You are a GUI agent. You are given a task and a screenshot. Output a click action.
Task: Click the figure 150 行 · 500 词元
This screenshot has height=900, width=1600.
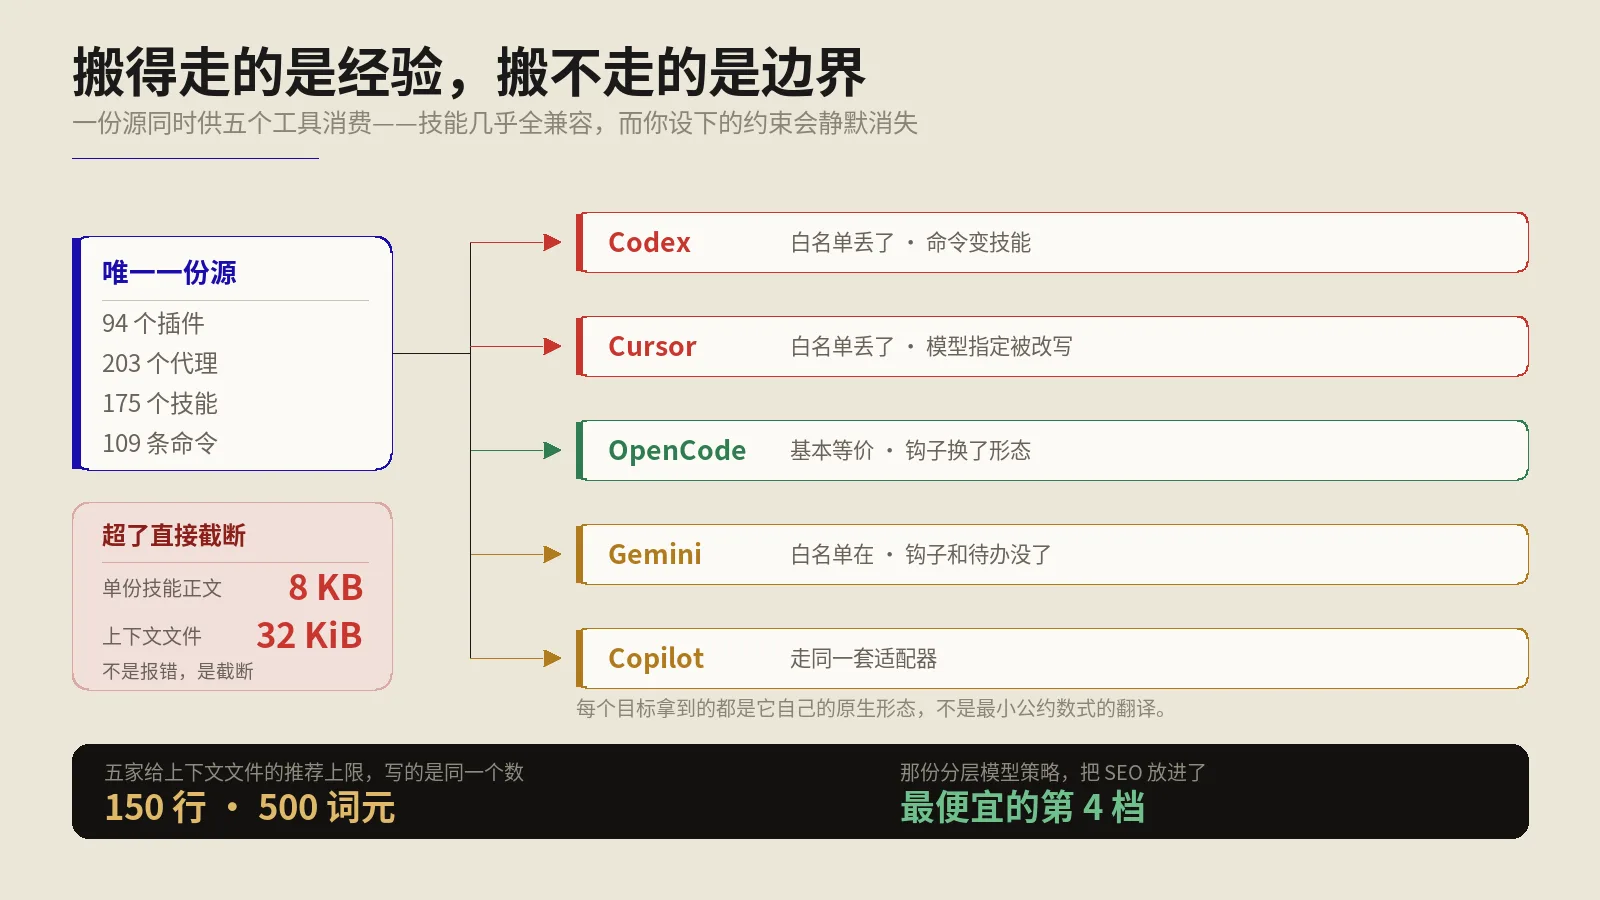tap(250, 807)
